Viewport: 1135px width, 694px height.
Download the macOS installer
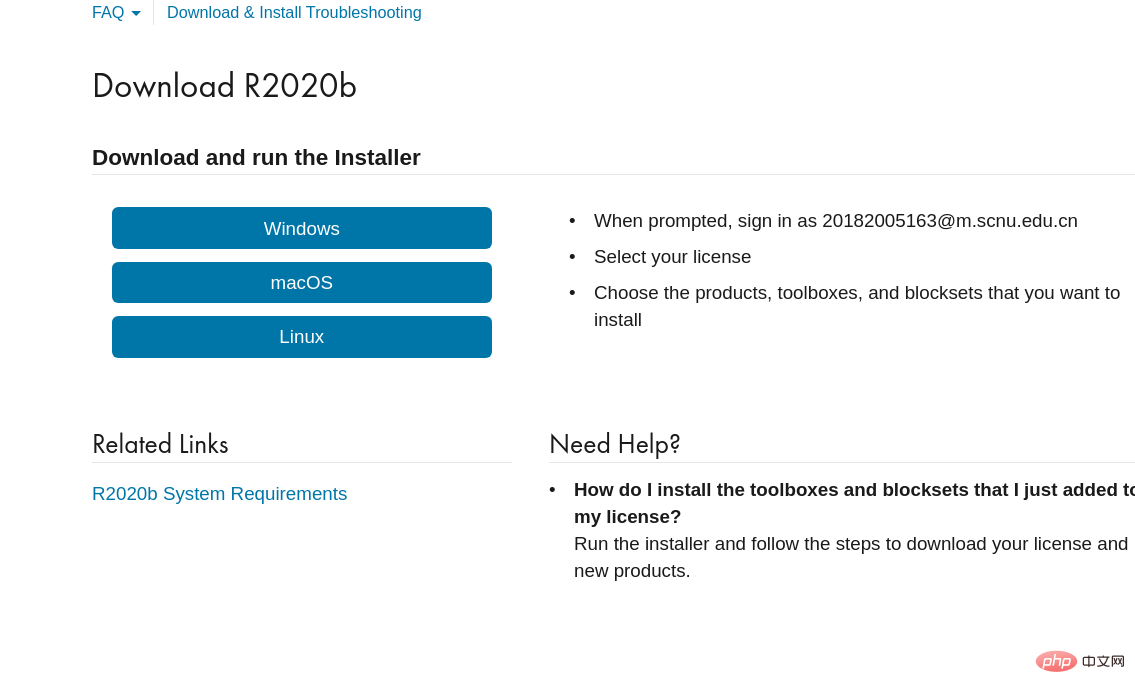301,283
